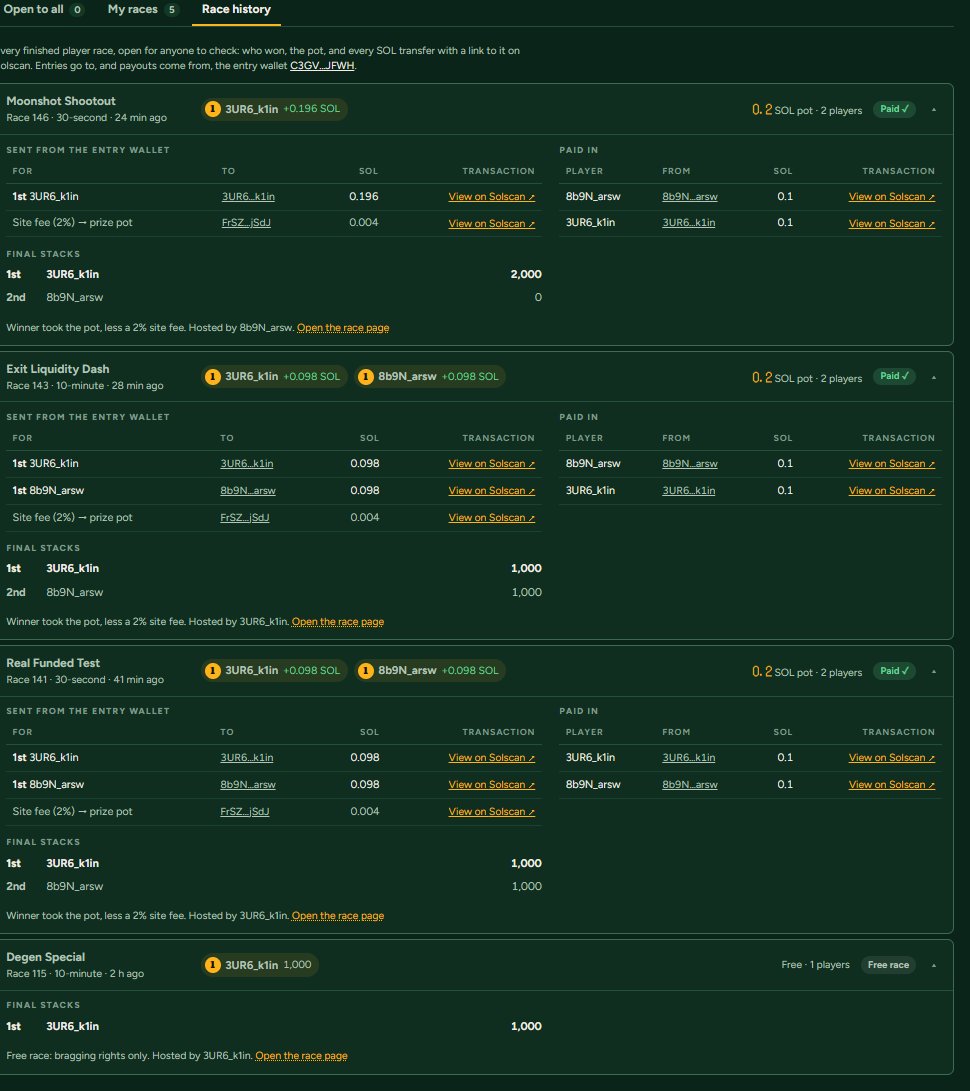Screen dimensions: 970x1091
Task: Open the My races tab
Action: click(143, 10)
